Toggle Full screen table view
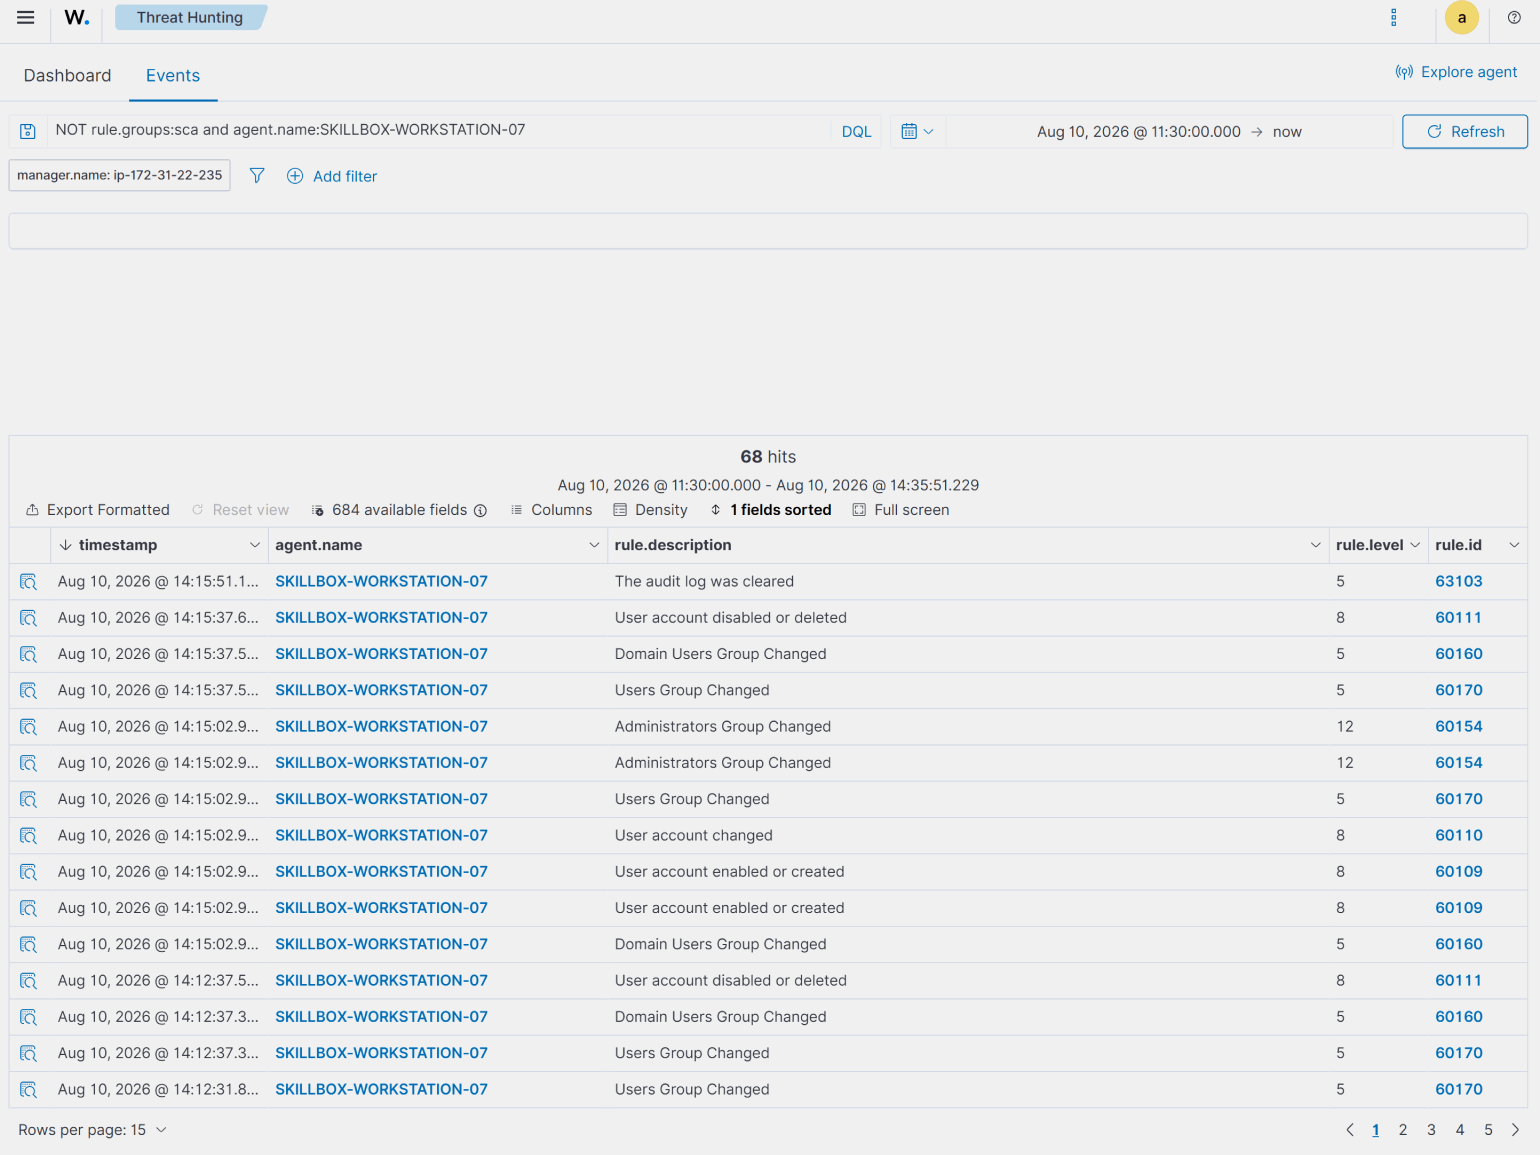Image resolution: width=1540 pixels, height=1155 pixels. [901, 510]
